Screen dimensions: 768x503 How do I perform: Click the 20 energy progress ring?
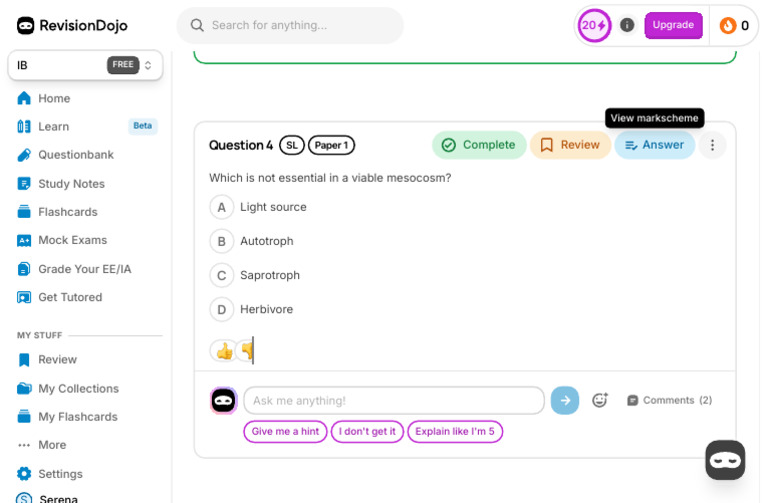[594, 25]
